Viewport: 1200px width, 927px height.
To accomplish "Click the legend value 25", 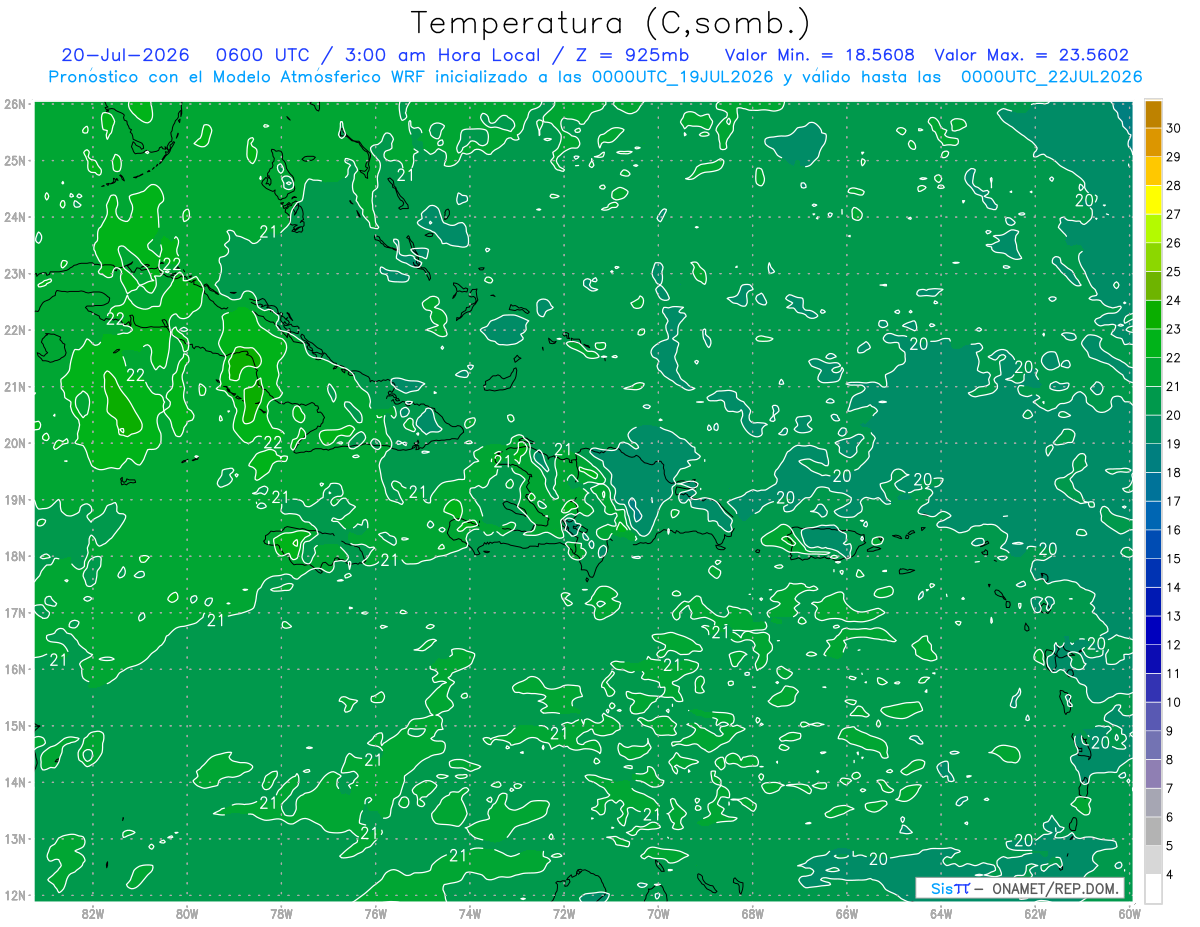I will [1174, 272].
